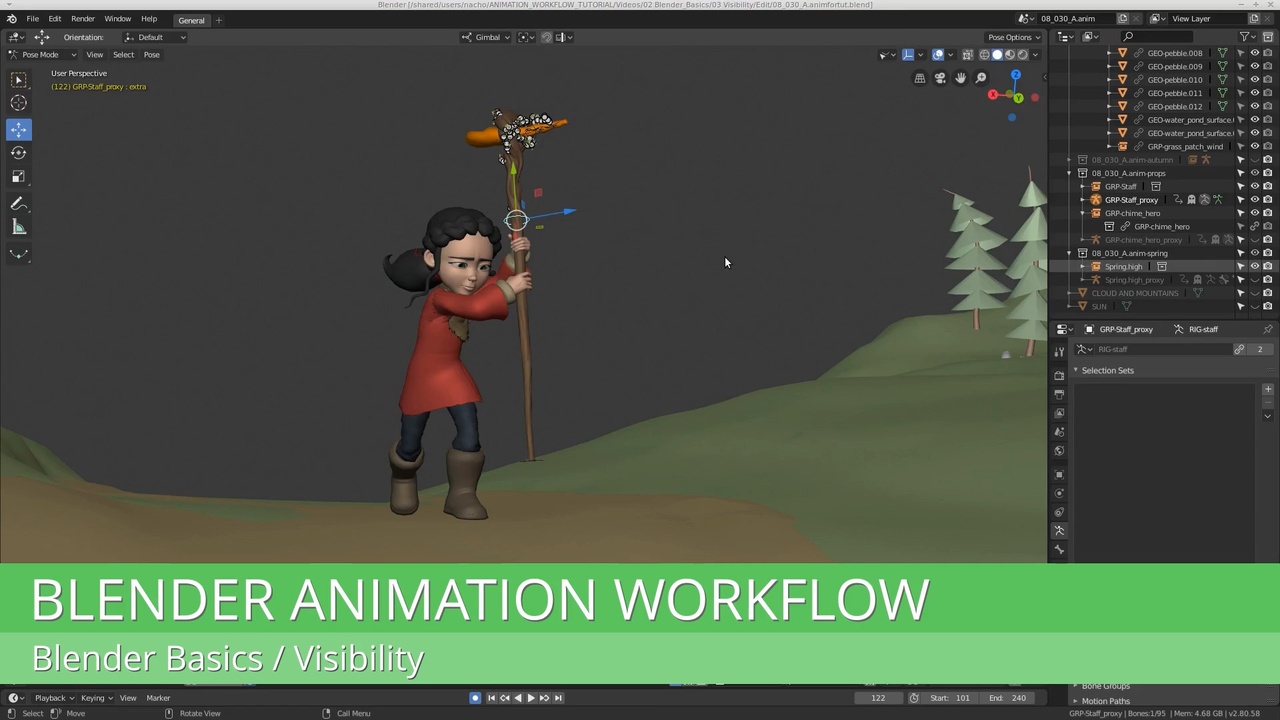Open the Object properties tab
Screen dimensions: 1280x720
1059,475
